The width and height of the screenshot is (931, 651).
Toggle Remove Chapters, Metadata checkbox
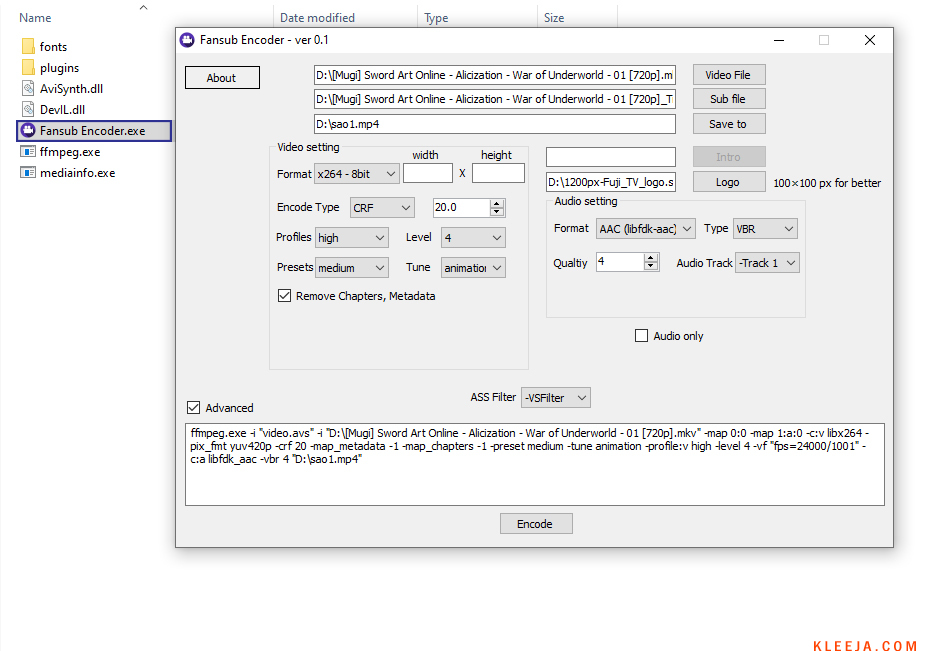pyautogui.click(x=285, y=296)
